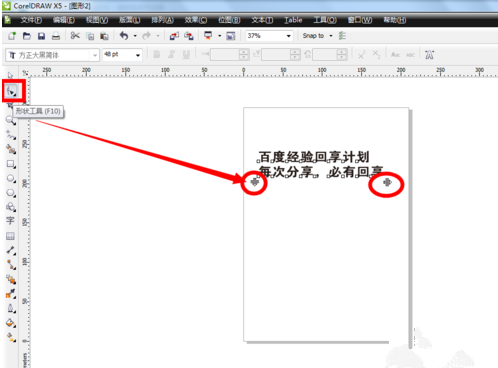Open the 工具(O) menu

325,20
